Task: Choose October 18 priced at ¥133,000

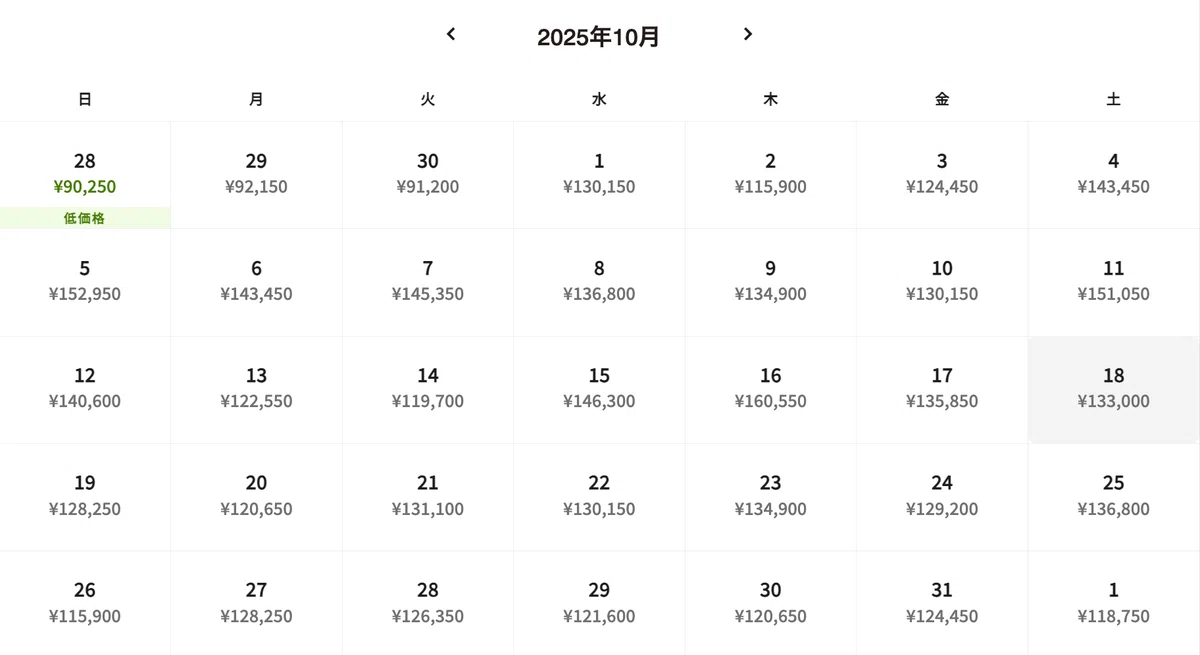Action: tap(1113, 390)
